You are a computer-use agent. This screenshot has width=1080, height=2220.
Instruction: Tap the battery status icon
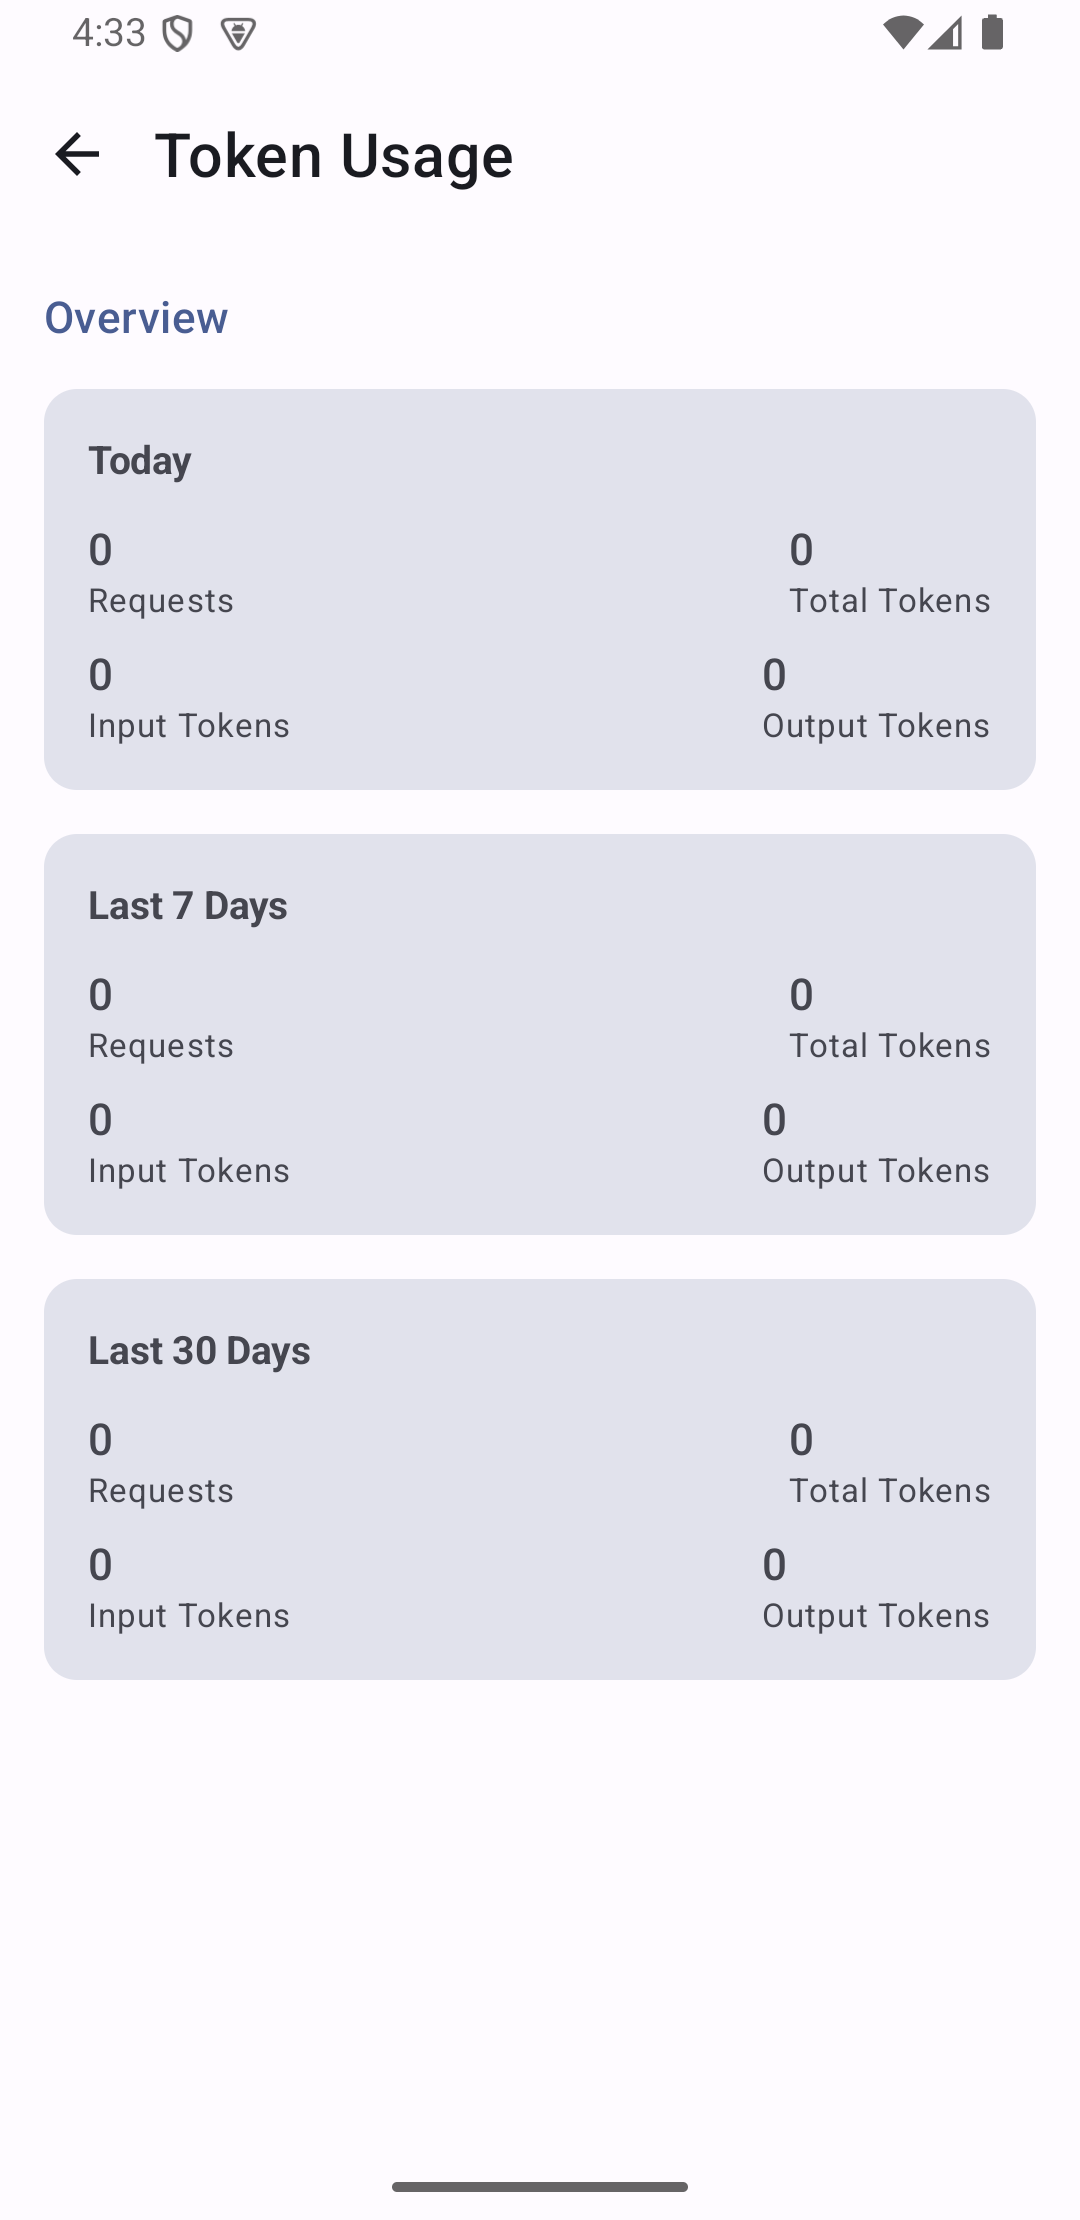tap(992, 33)
